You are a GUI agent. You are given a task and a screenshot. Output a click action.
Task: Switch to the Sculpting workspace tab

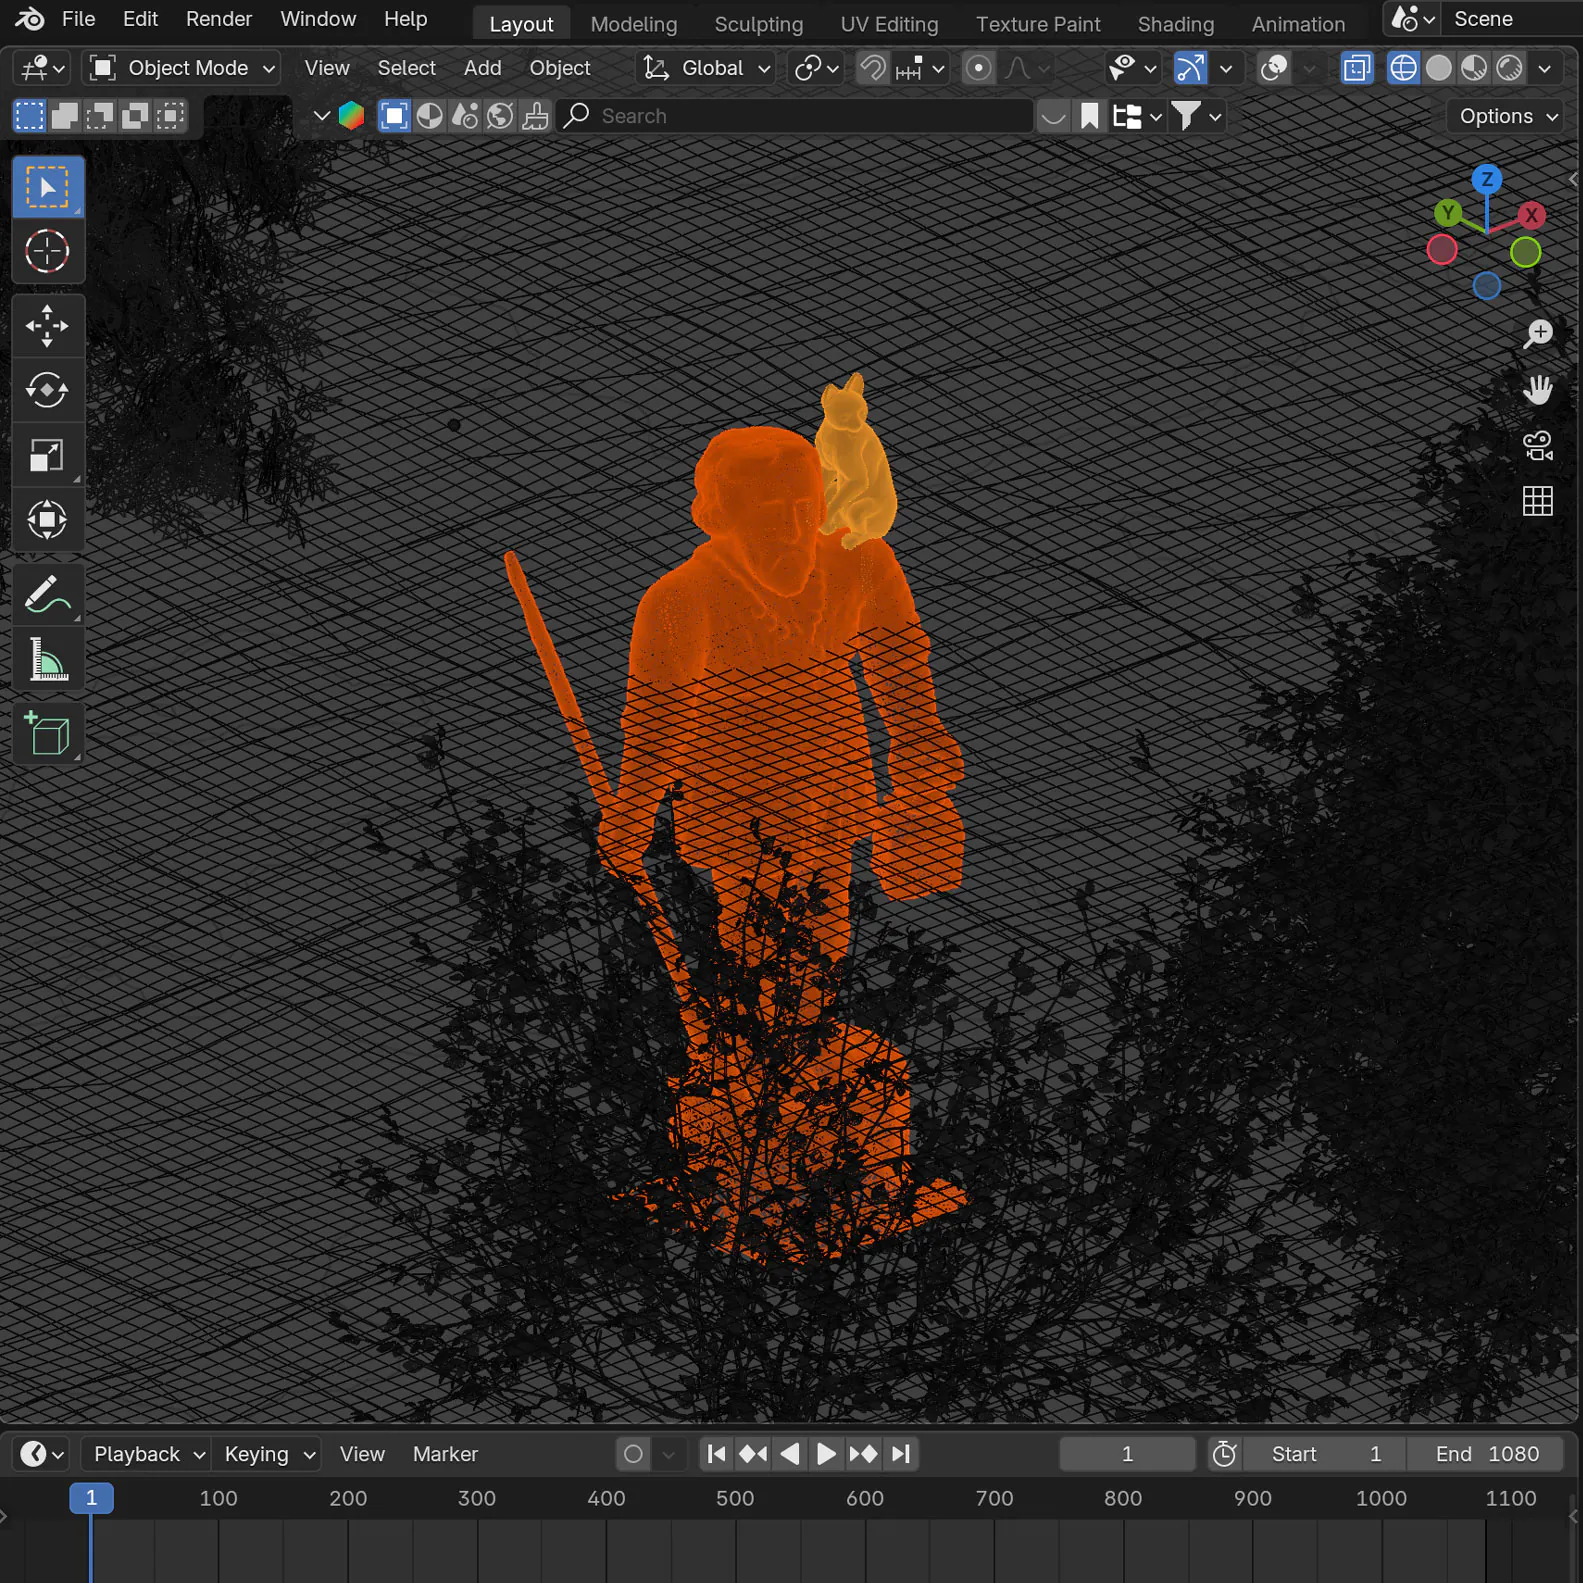[758, 24]
